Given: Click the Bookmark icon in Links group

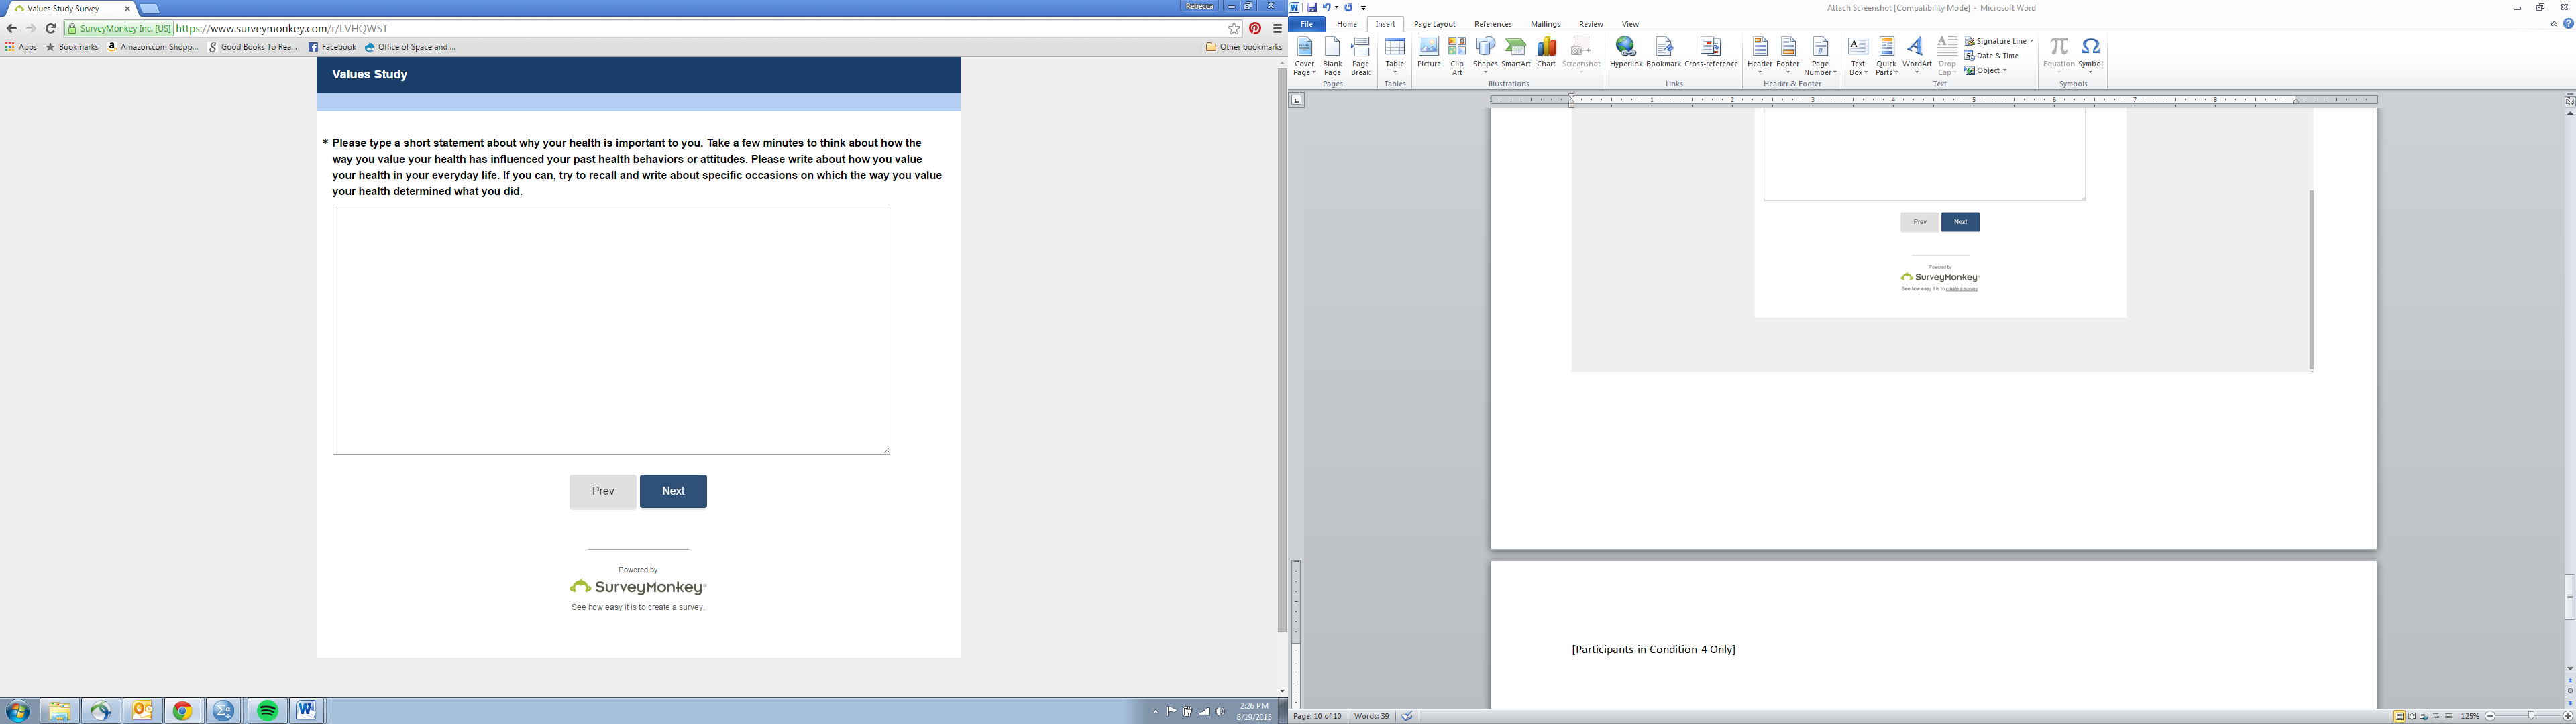Looking at the screenshot, I should tap(1663, 53).
